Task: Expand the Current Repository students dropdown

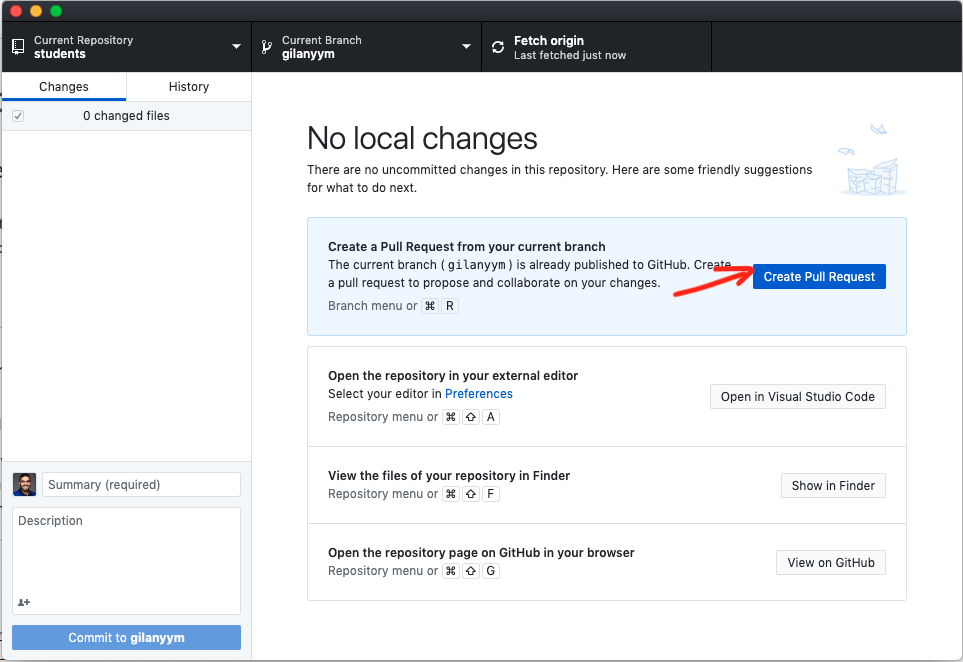Action: 127,47
